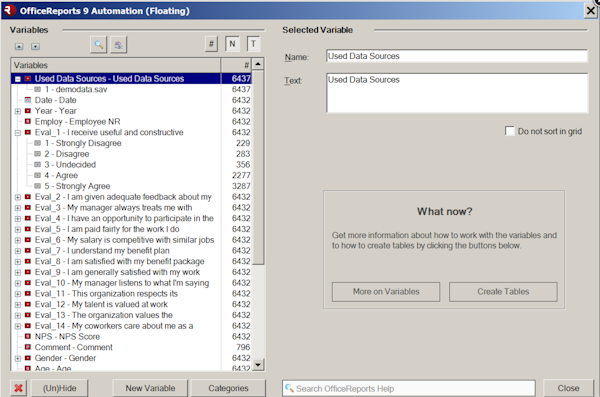Viewport: 600px width, 397px height.
Task: Click the search variables magnifier icon
Action: click(98, 45)
